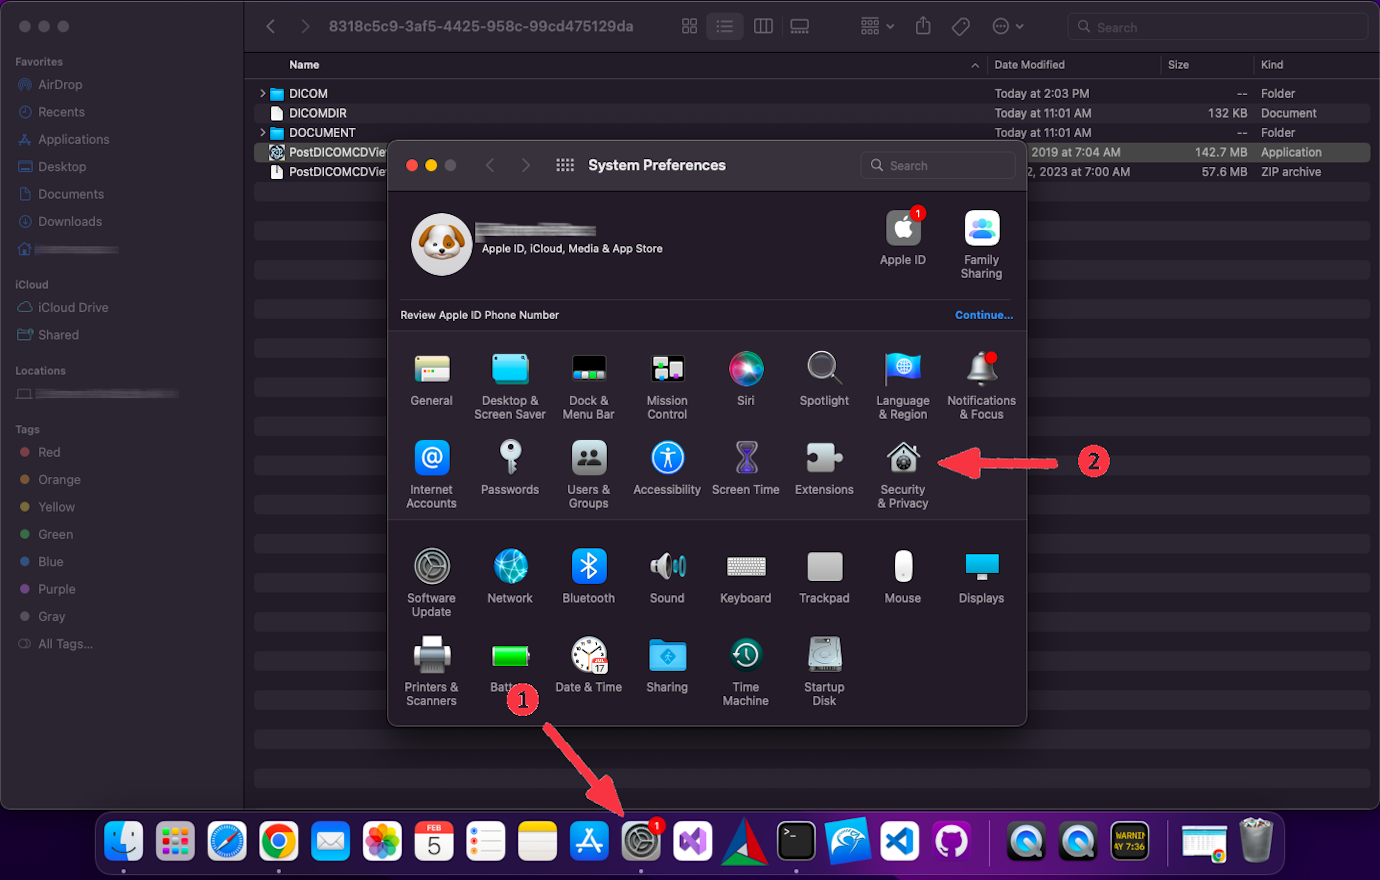The image size is (1380, 880).
Task: Open Siri preferences
Action: (x=745, y=369)
